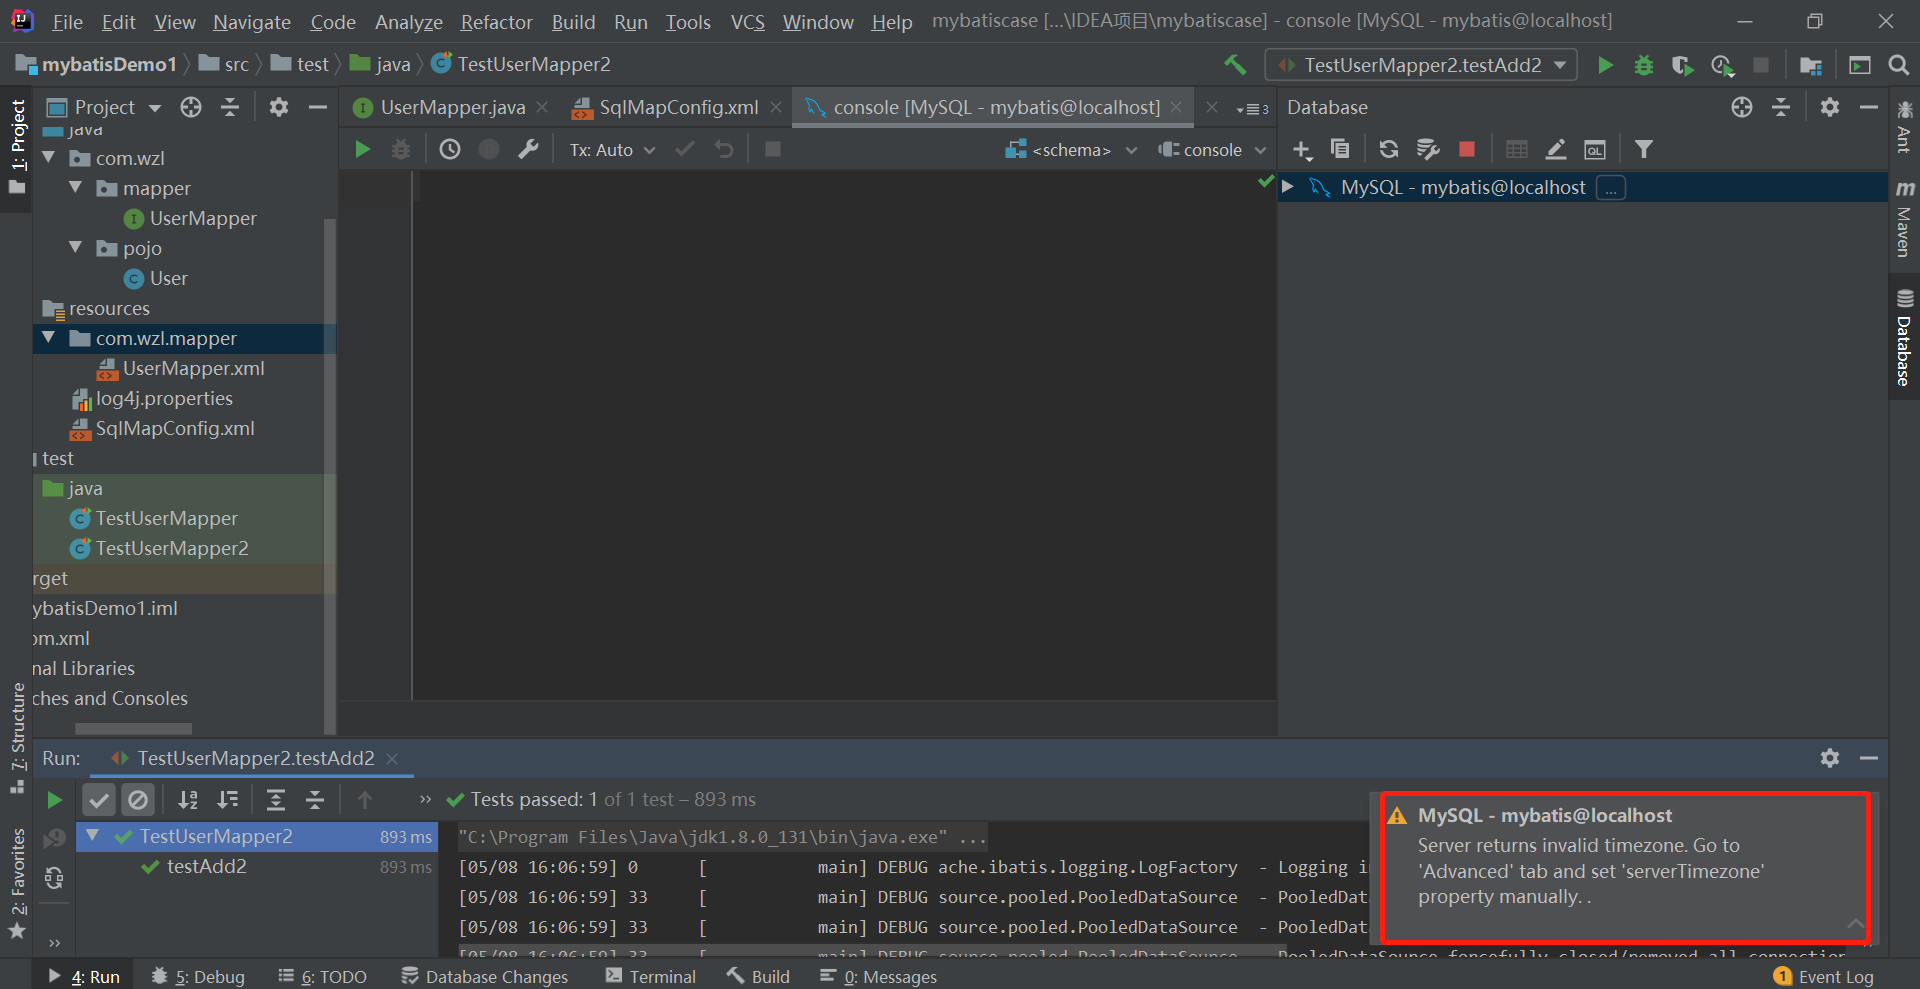Click the Debug bug icon in the top toolbar

tap(1643, 65)
